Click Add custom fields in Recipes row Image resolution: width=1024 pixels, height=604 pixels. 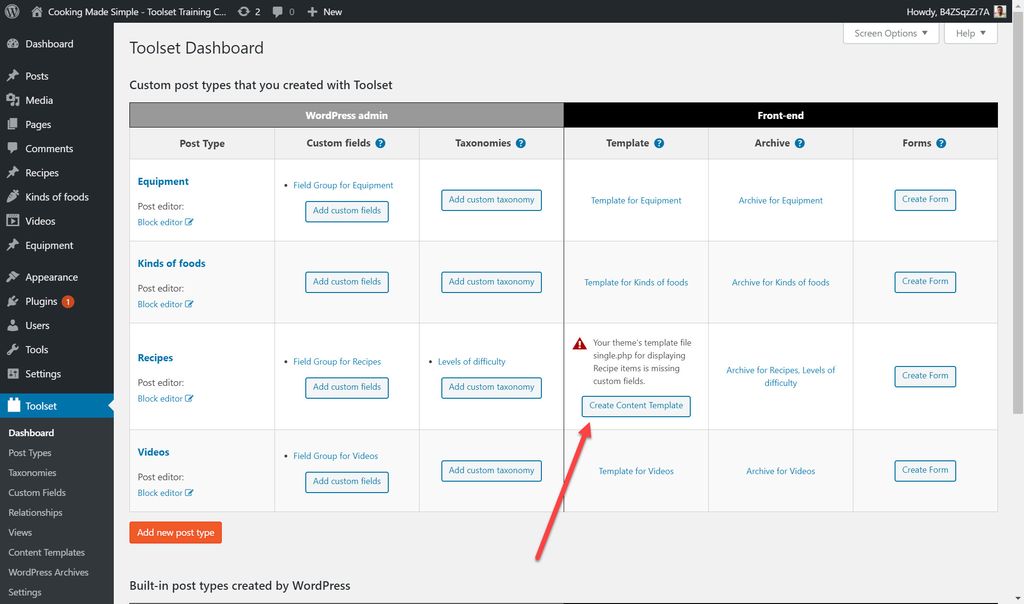coord(347,387)
